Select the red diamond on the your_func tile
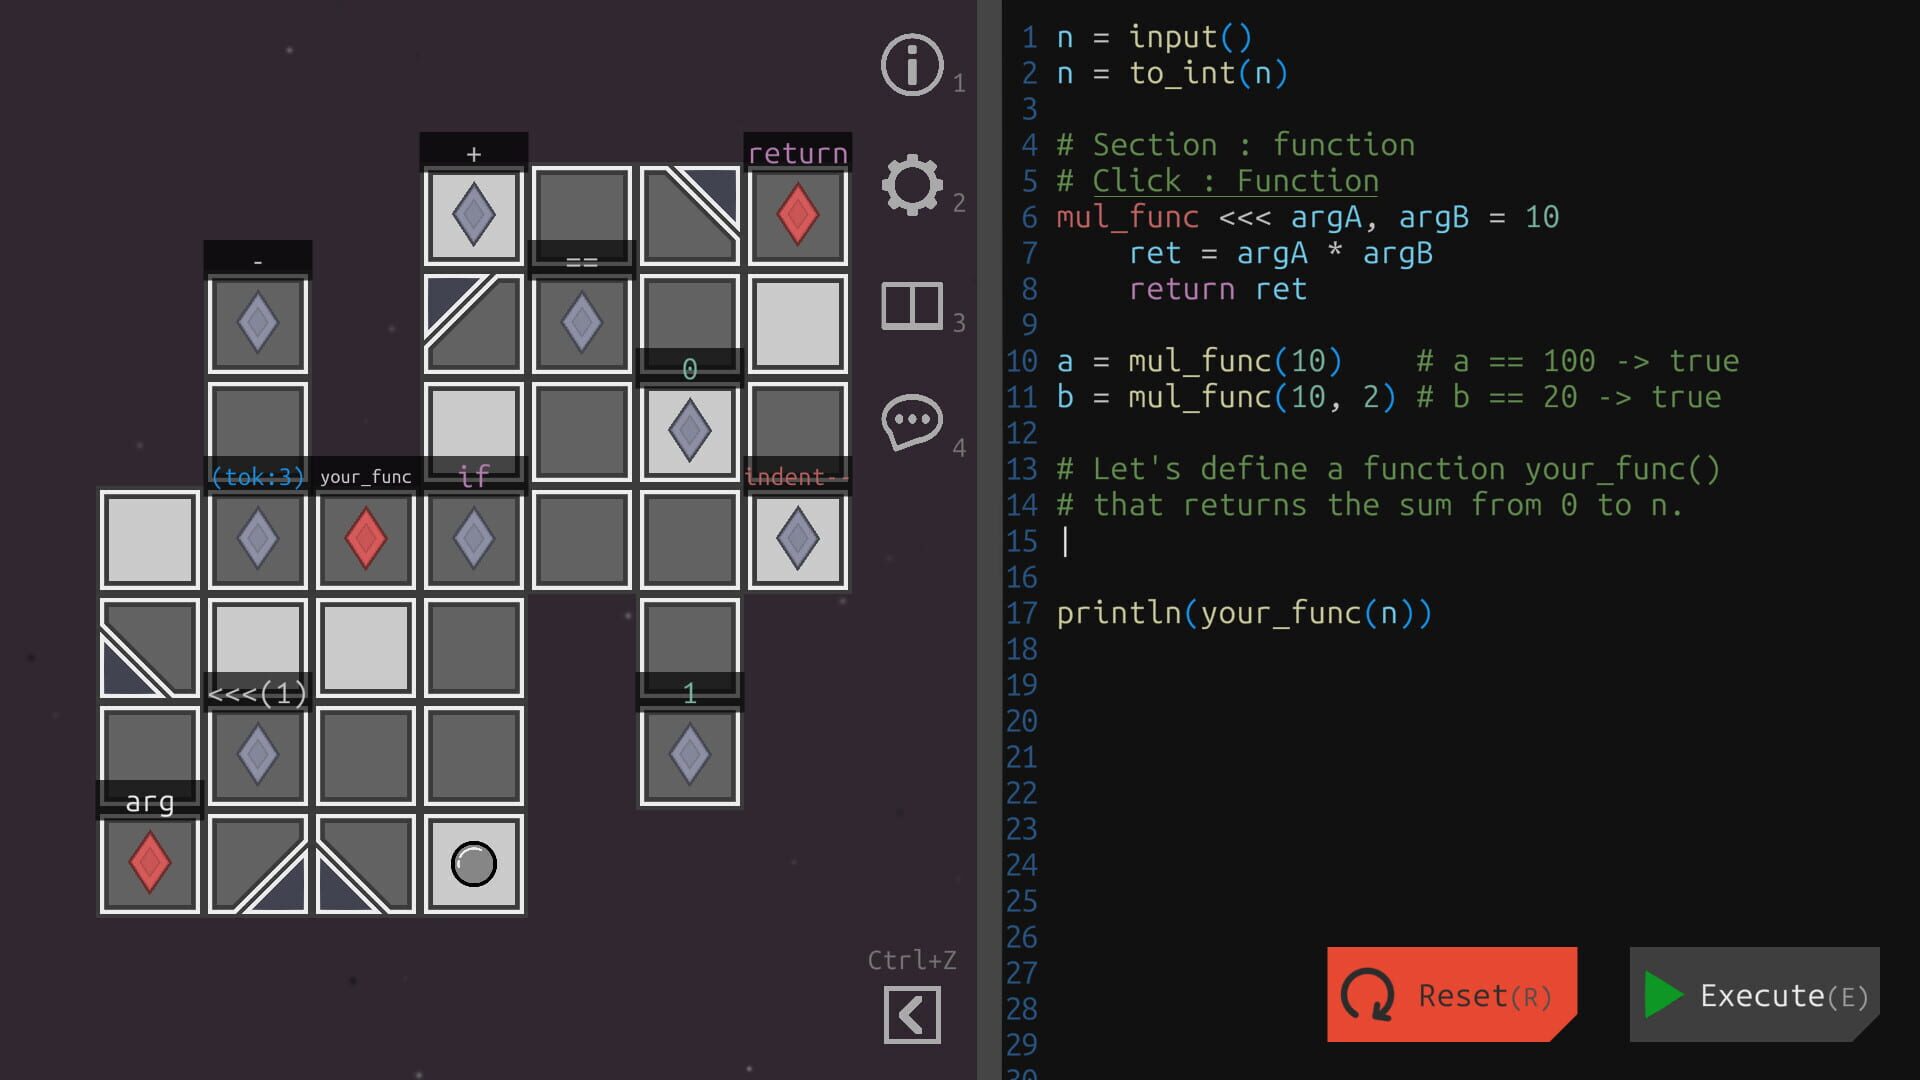 (364, 538)
